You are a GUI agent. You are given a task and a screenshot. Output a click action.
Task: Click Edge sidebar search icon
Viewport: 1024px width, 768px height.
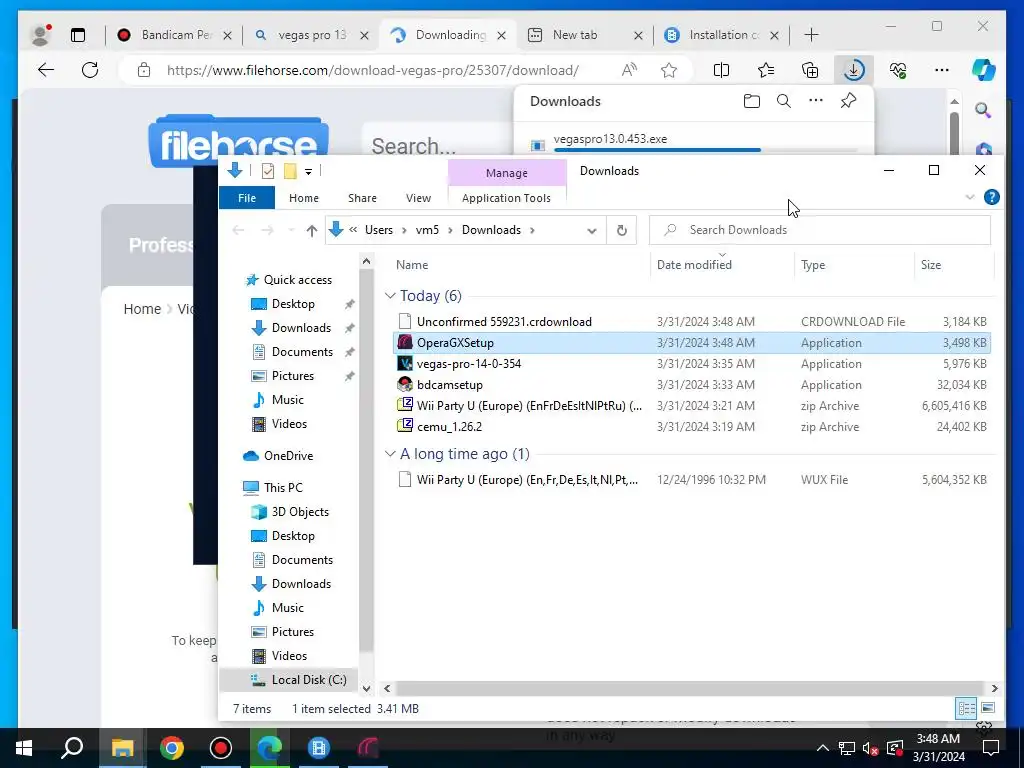pos(983,110)
